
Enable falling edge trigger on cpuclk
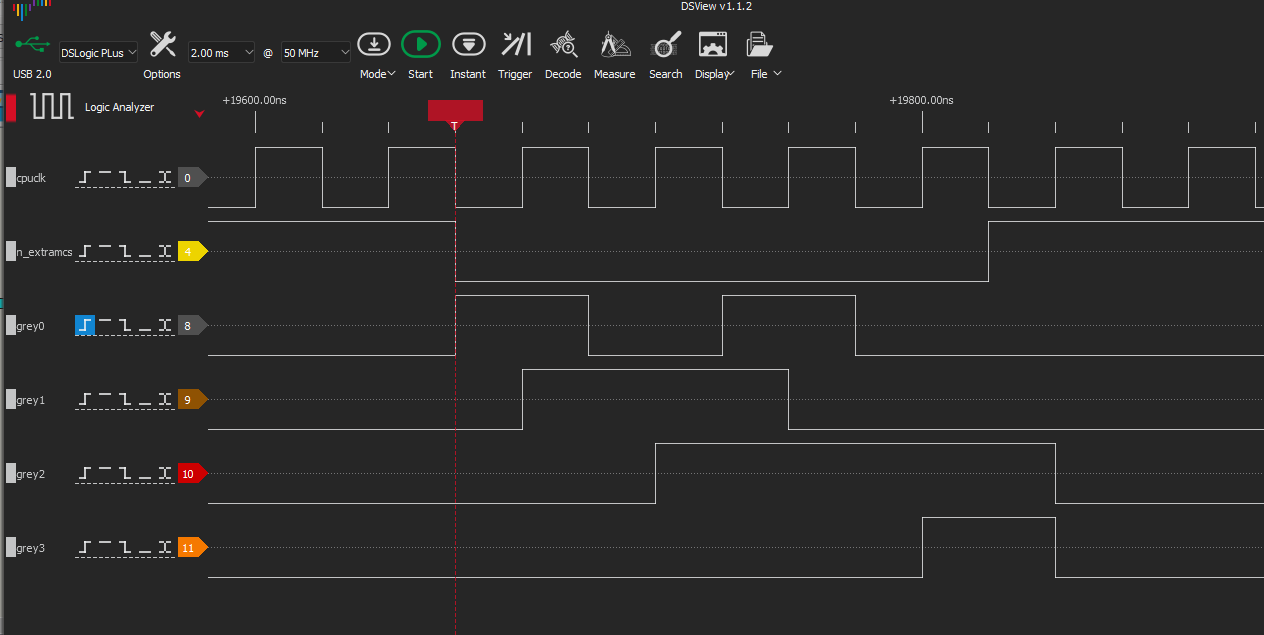[x=125, y=177]
